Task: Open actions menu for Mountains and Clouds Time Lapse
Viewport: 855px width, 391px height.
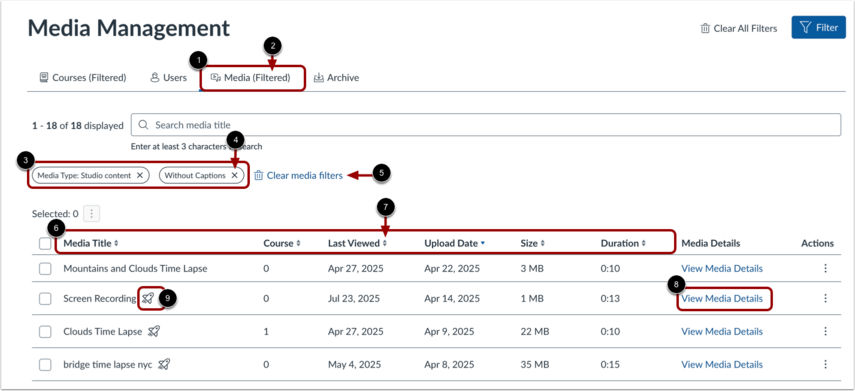Action: click(x=826, y=268)
